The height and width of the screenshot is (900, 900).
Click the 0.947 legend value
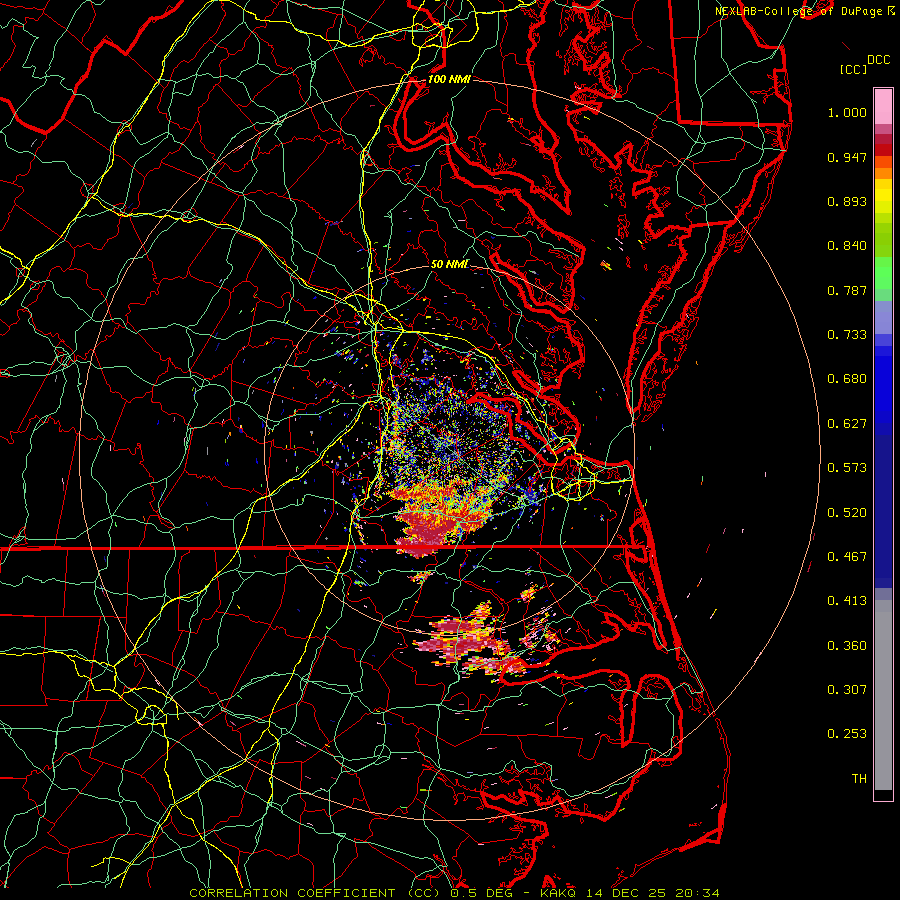(847, 157)
